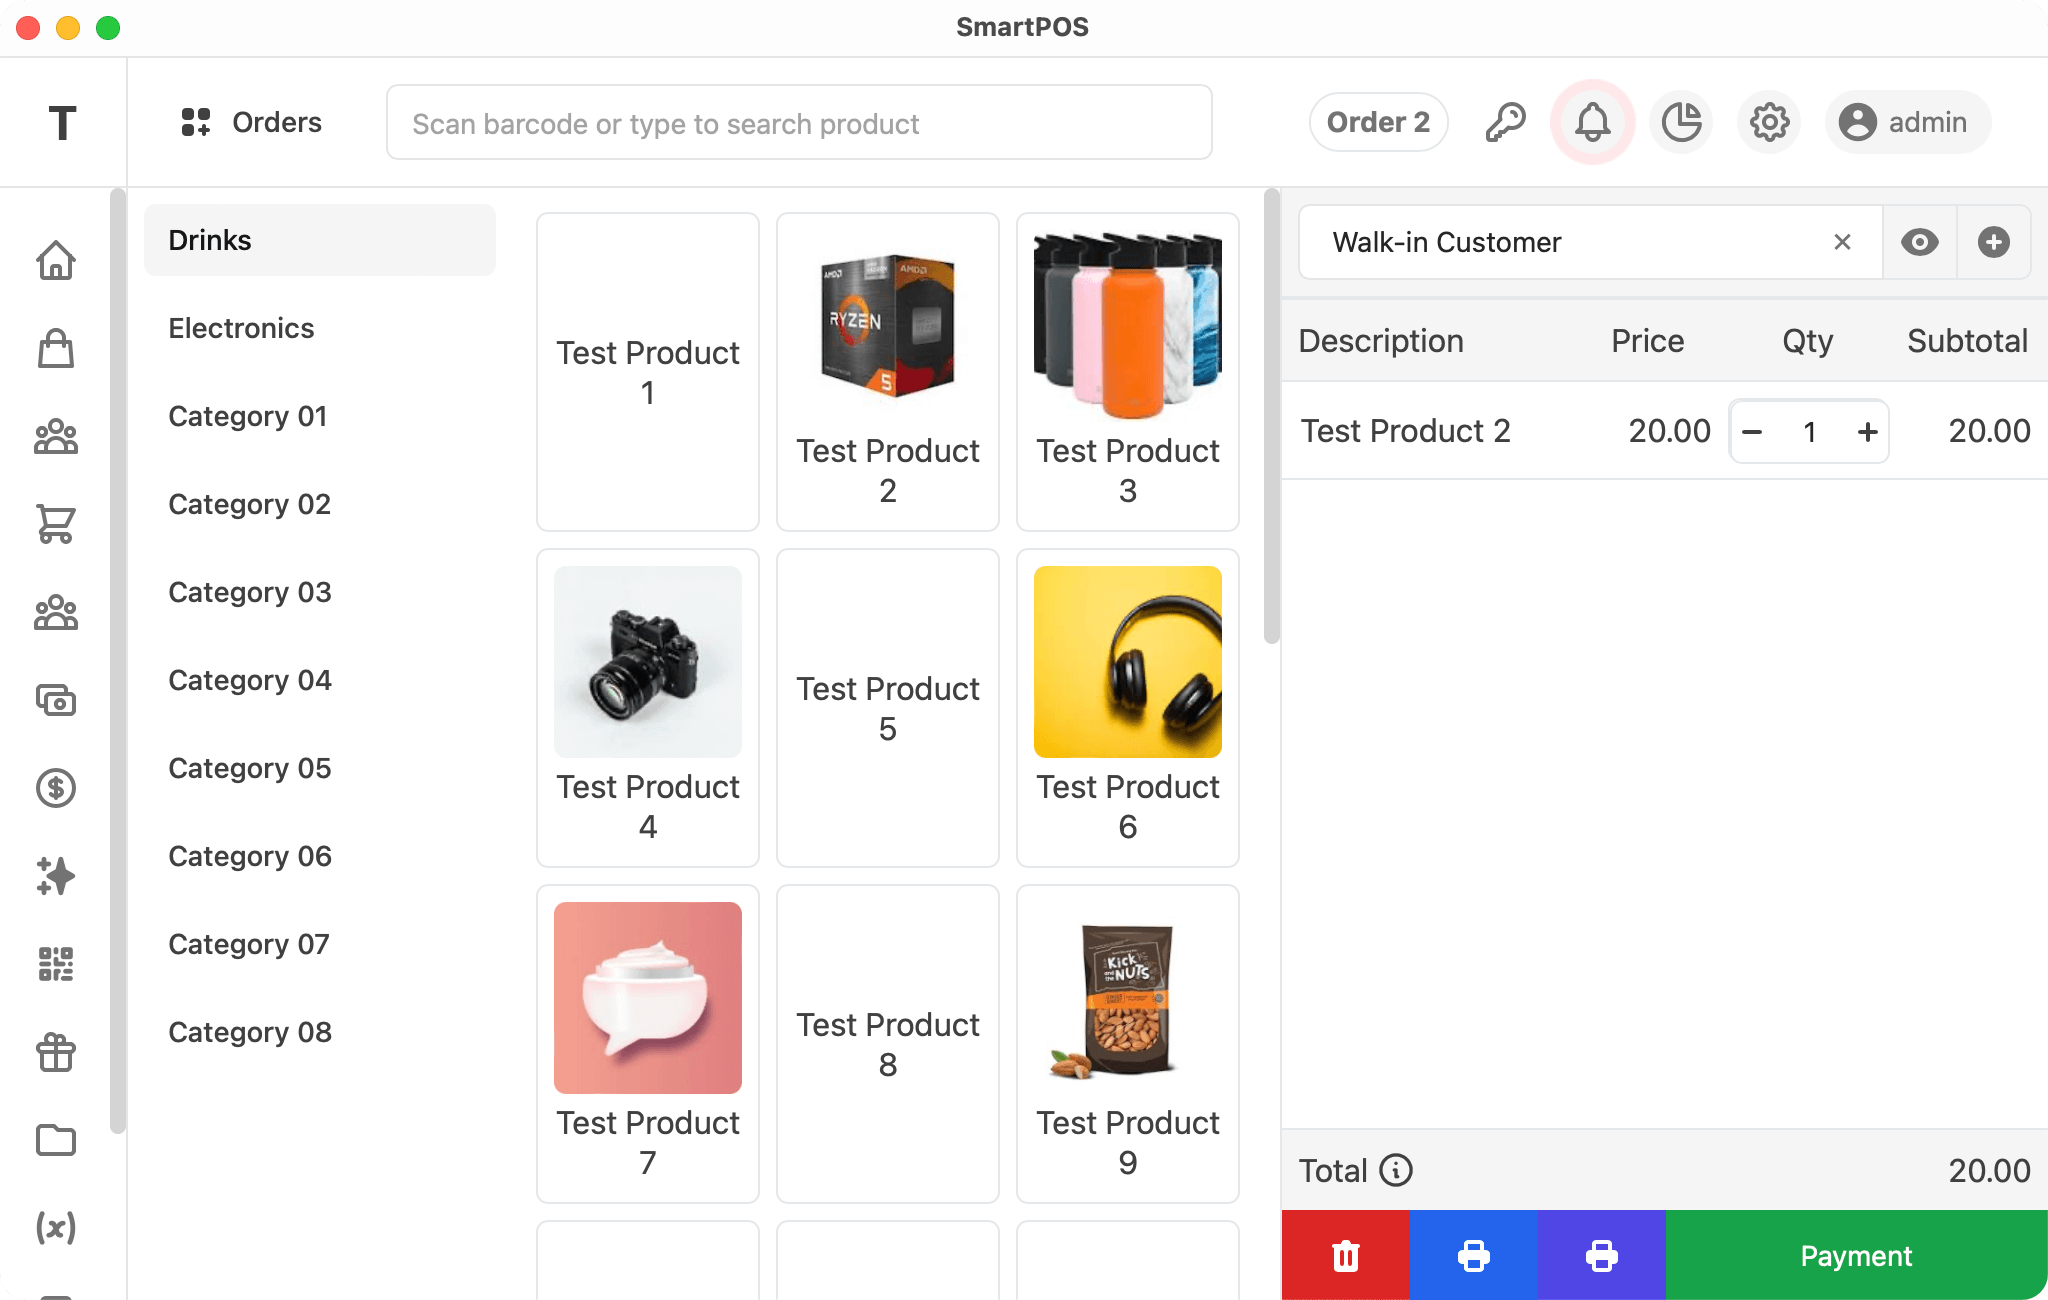Image resolution: width=2048 pixels, height=1300 pixels.
Task: Open the settings gear icon
Action: click(1769, 122)
